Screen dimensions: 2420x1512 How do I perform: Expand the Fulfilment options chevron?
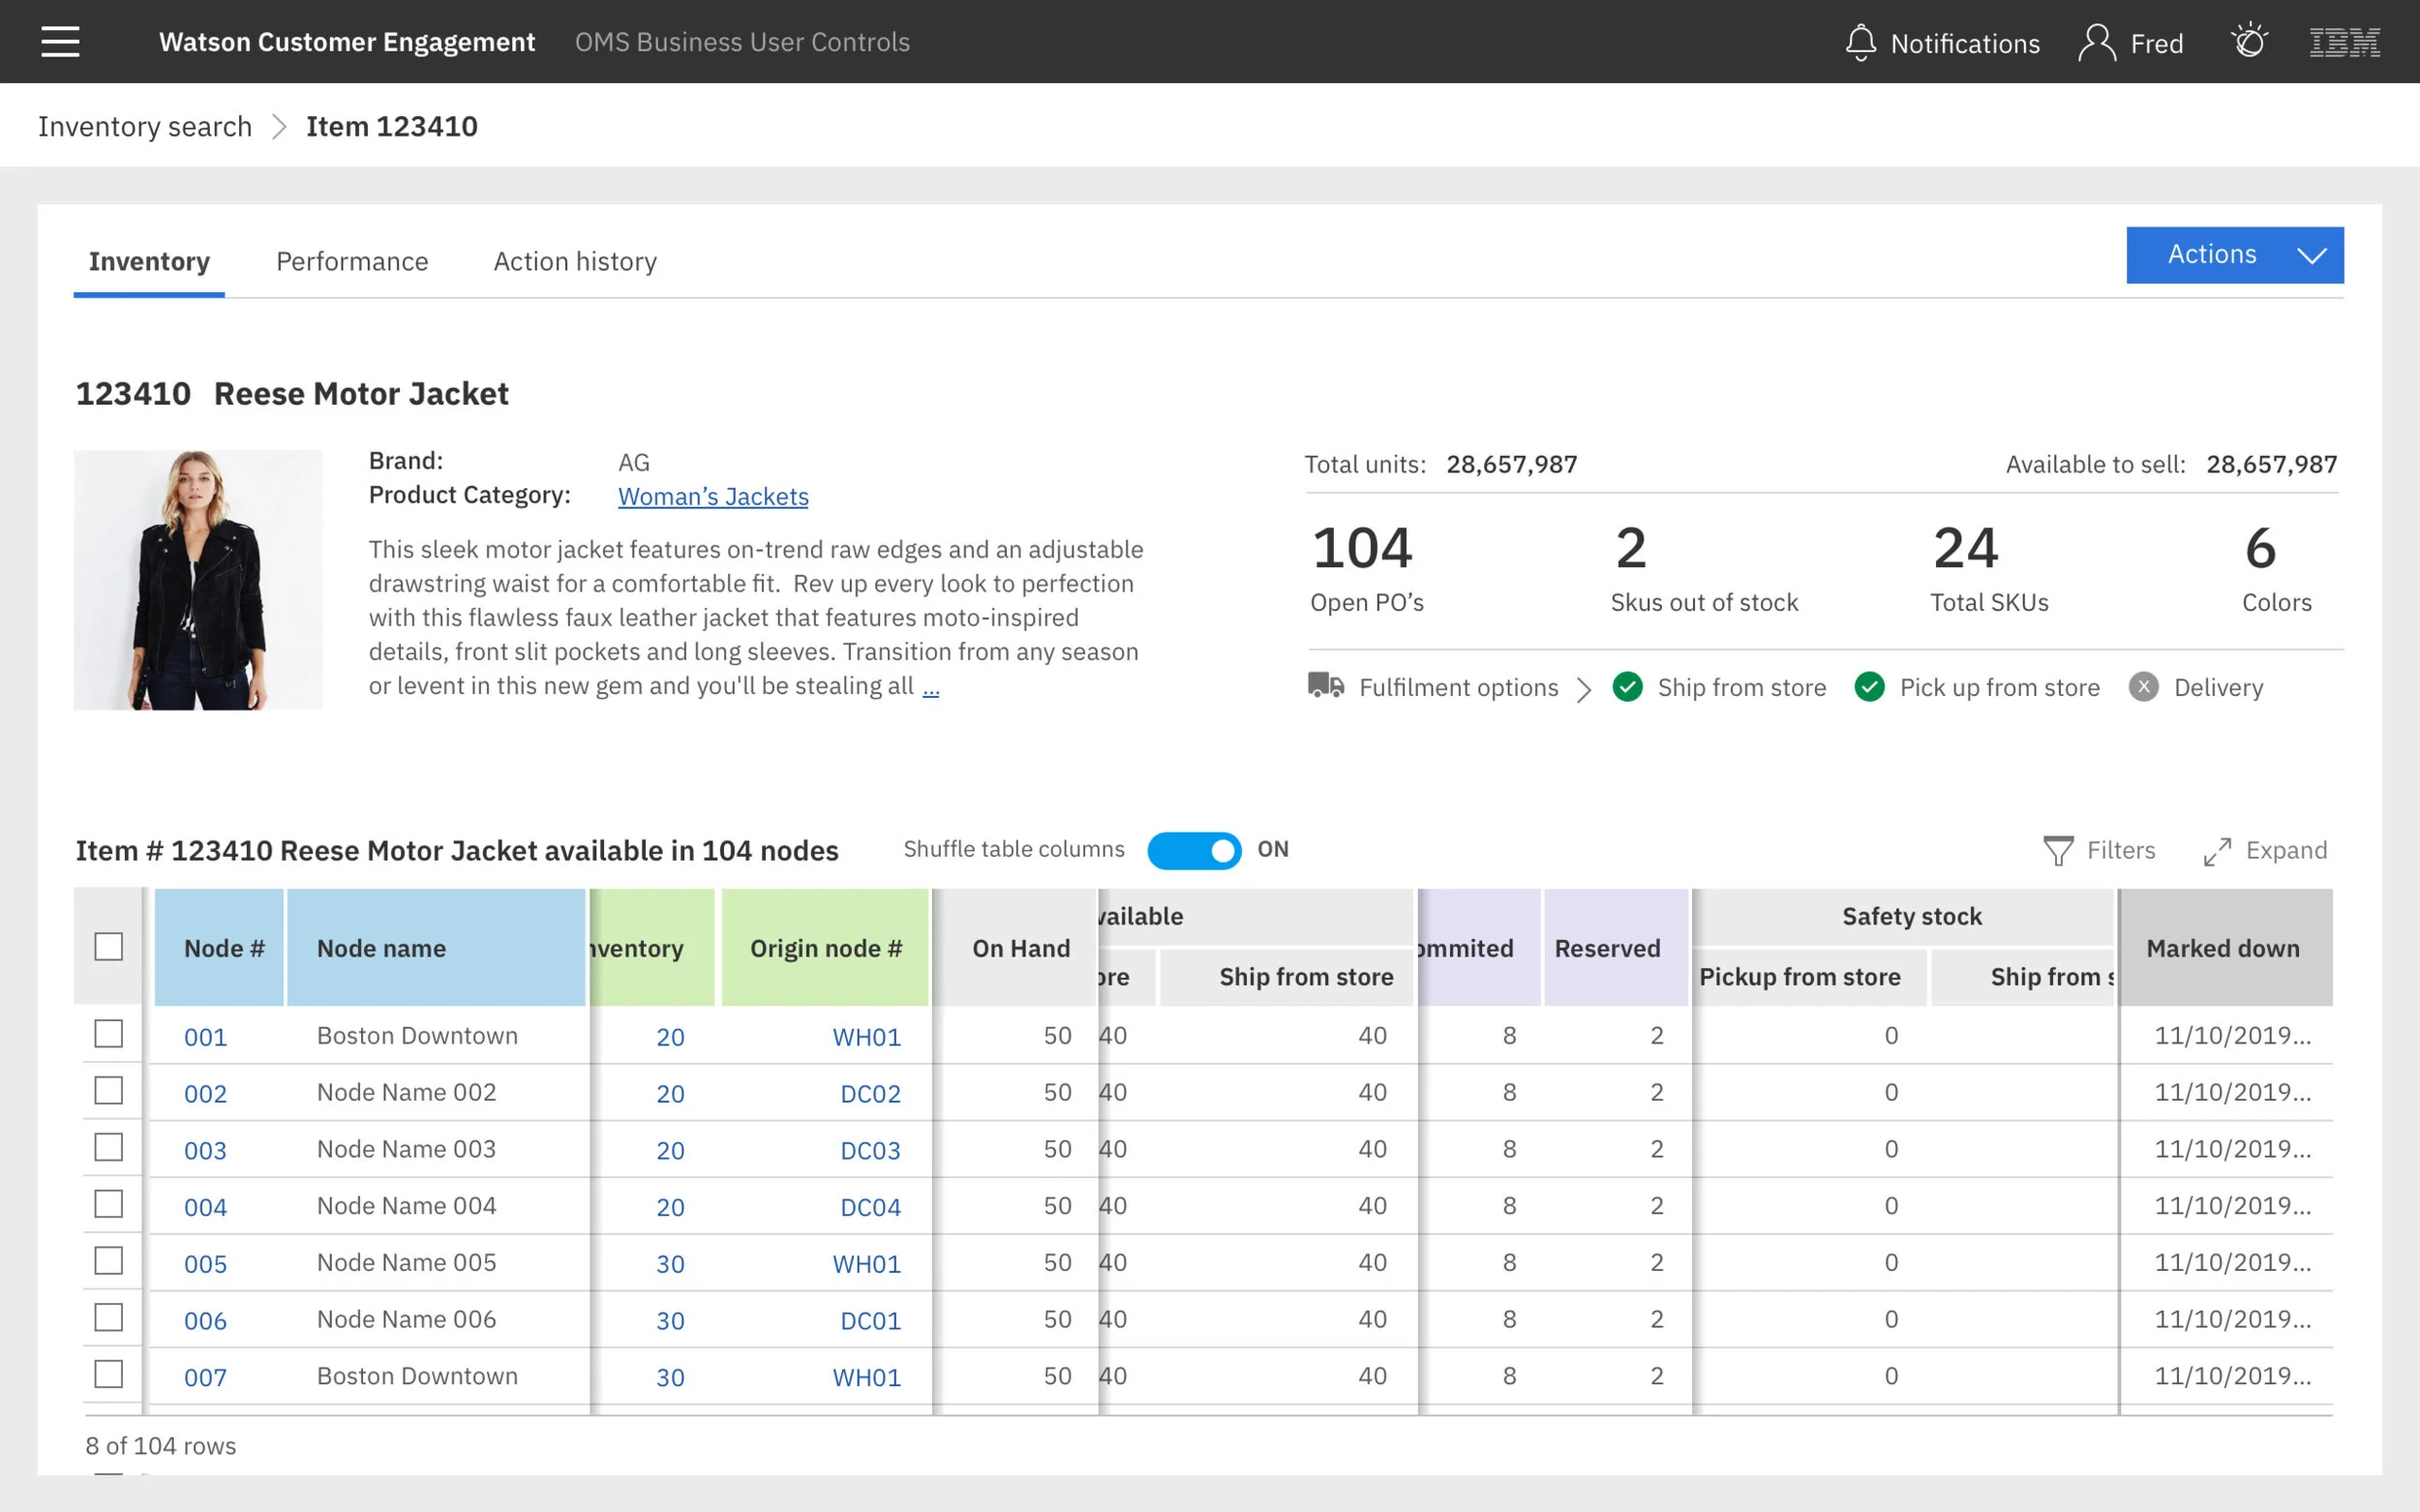click(1584, 689)
